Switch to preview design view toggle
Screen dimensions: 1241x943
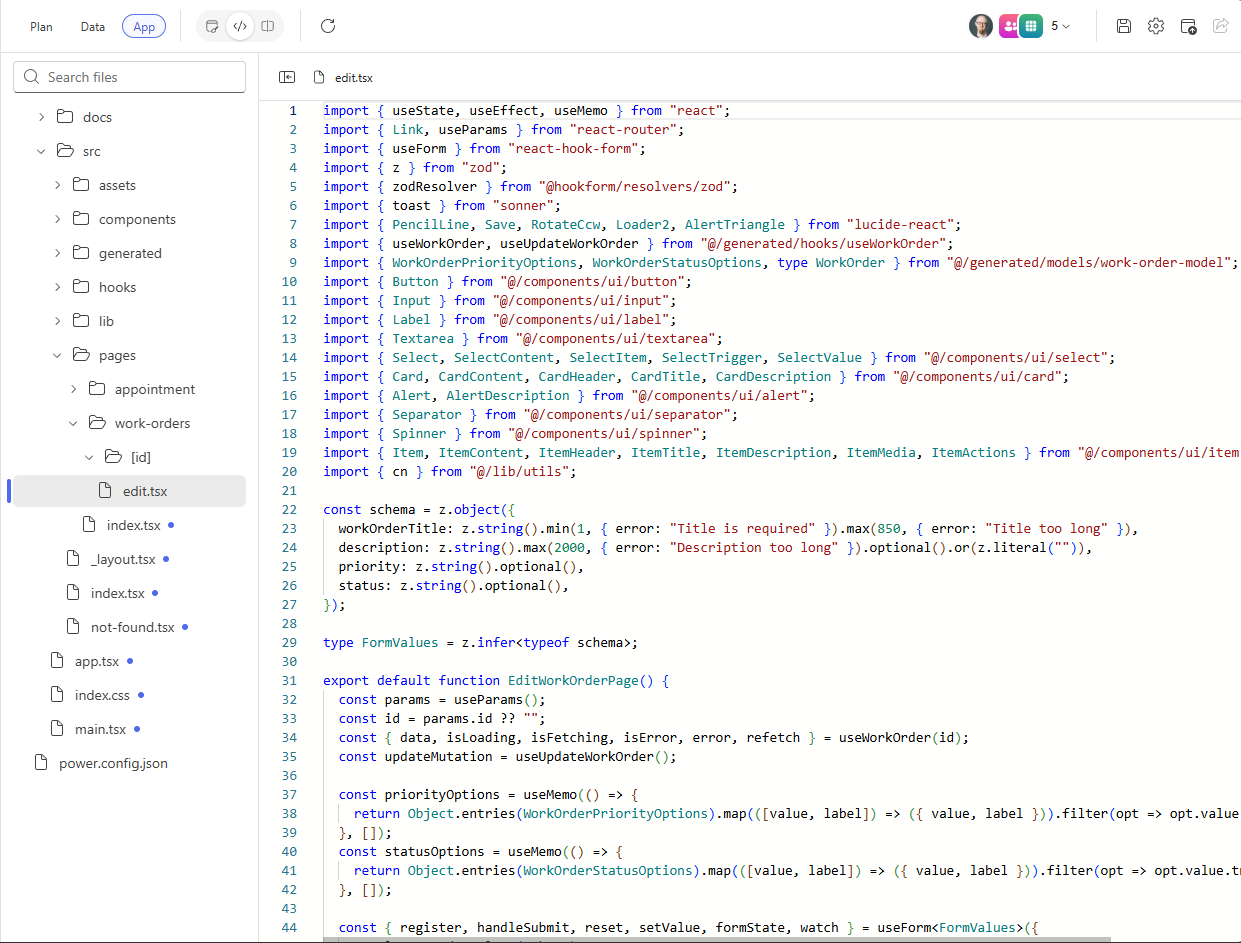[x=212, y=26]
